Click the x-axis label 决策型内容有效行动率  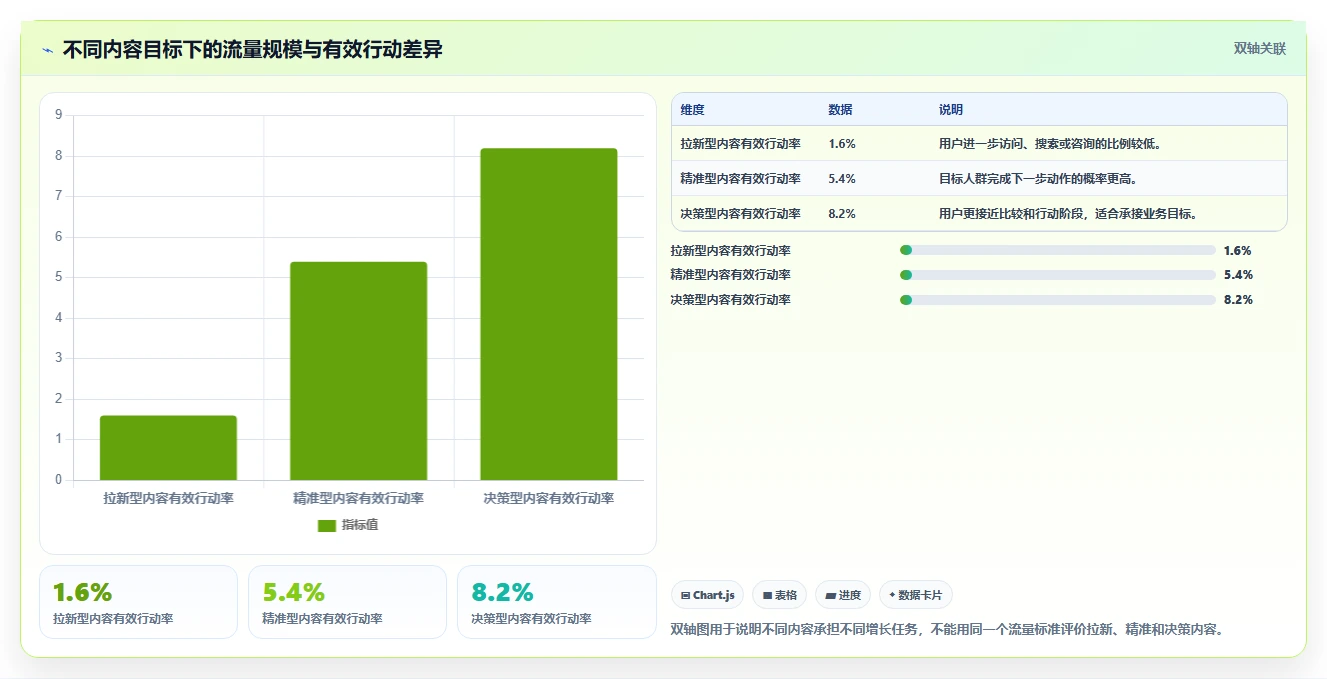point(548,498)
